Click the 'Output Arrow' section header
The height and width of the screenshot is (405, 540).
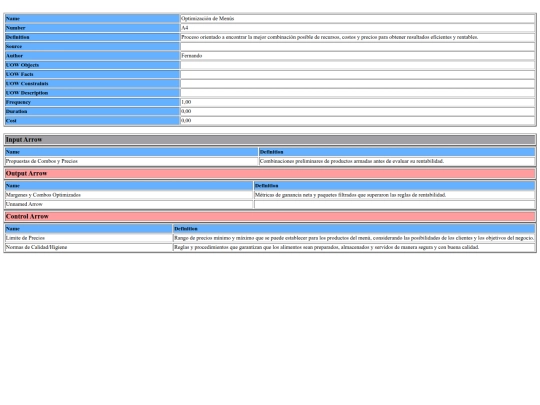point(270,174)
